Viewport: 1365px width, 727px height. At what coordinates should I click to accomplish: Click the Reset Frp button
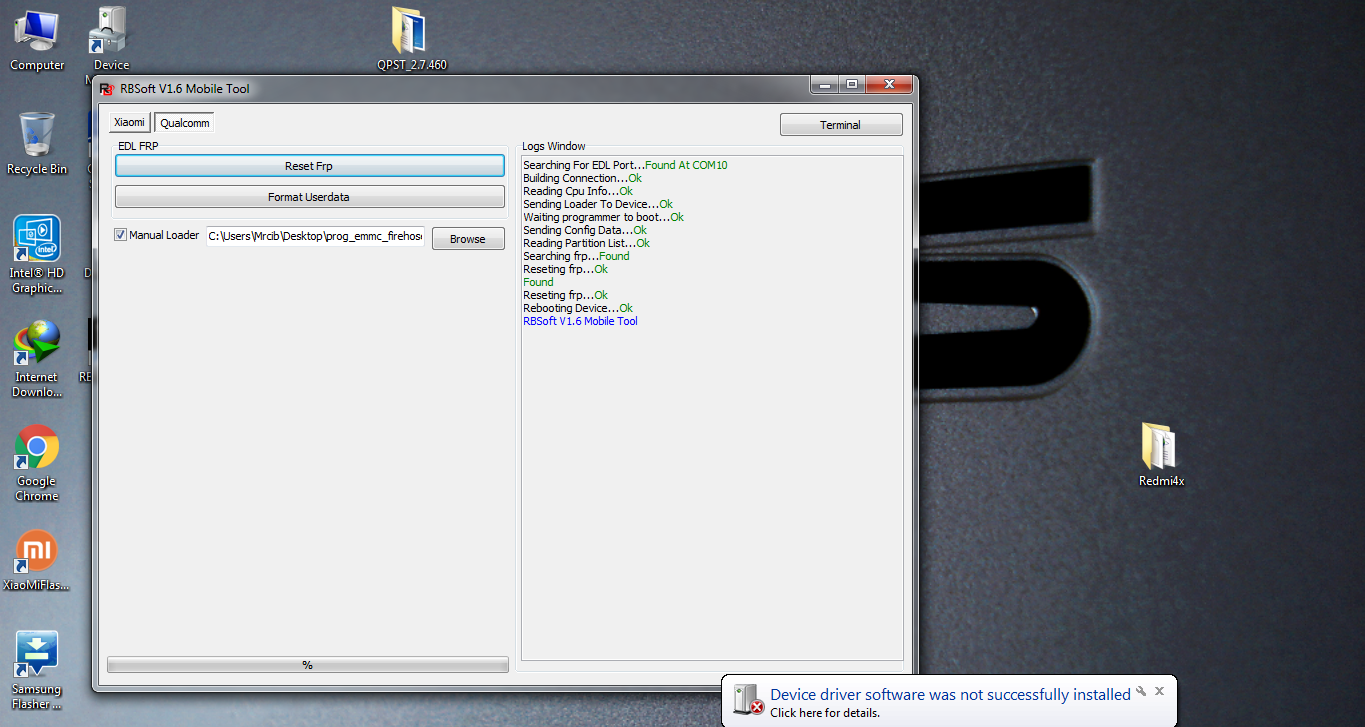pos(309,166)
